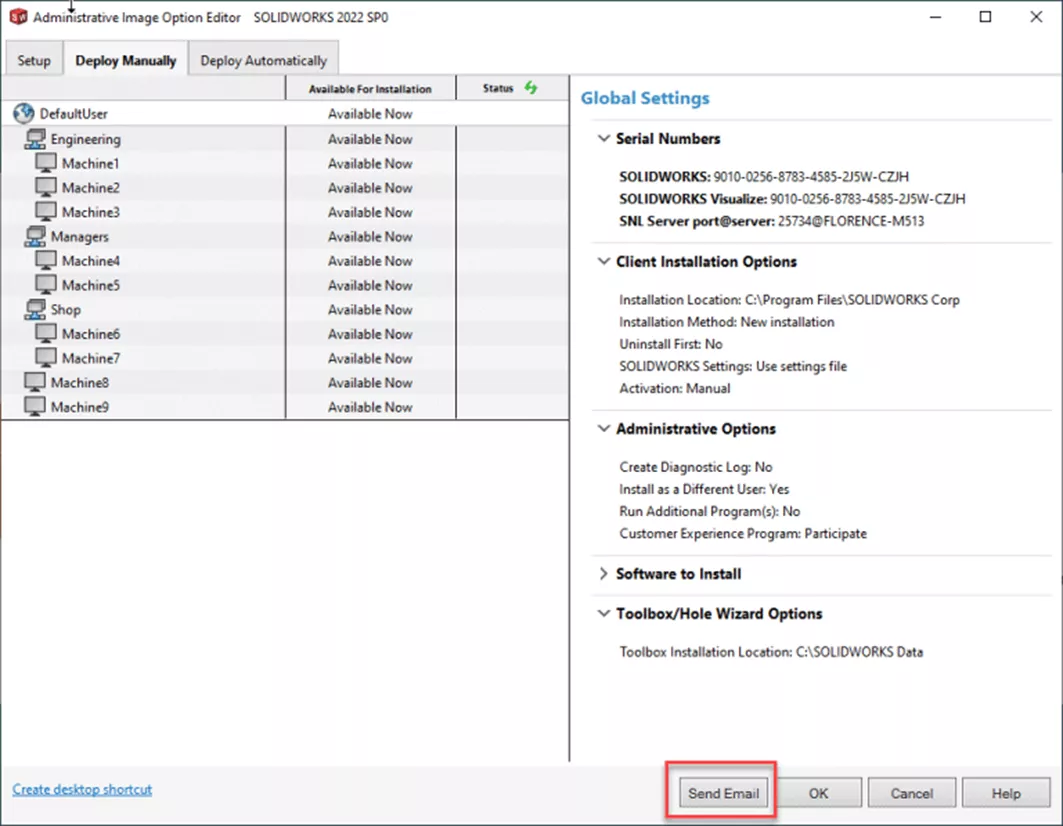Select the Deploy Manually tab
Screen dimensions: 1063x826
click(x=125, y=60)
